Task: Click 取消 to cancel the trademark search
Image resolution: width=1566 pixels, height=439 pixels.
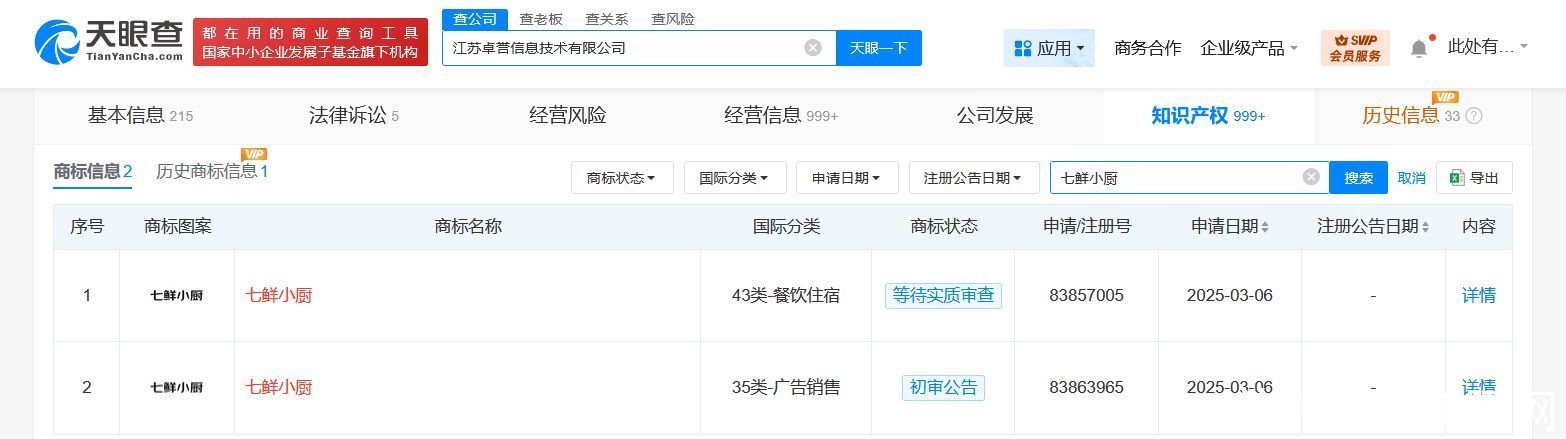Action: click(x=1411, y=178)
